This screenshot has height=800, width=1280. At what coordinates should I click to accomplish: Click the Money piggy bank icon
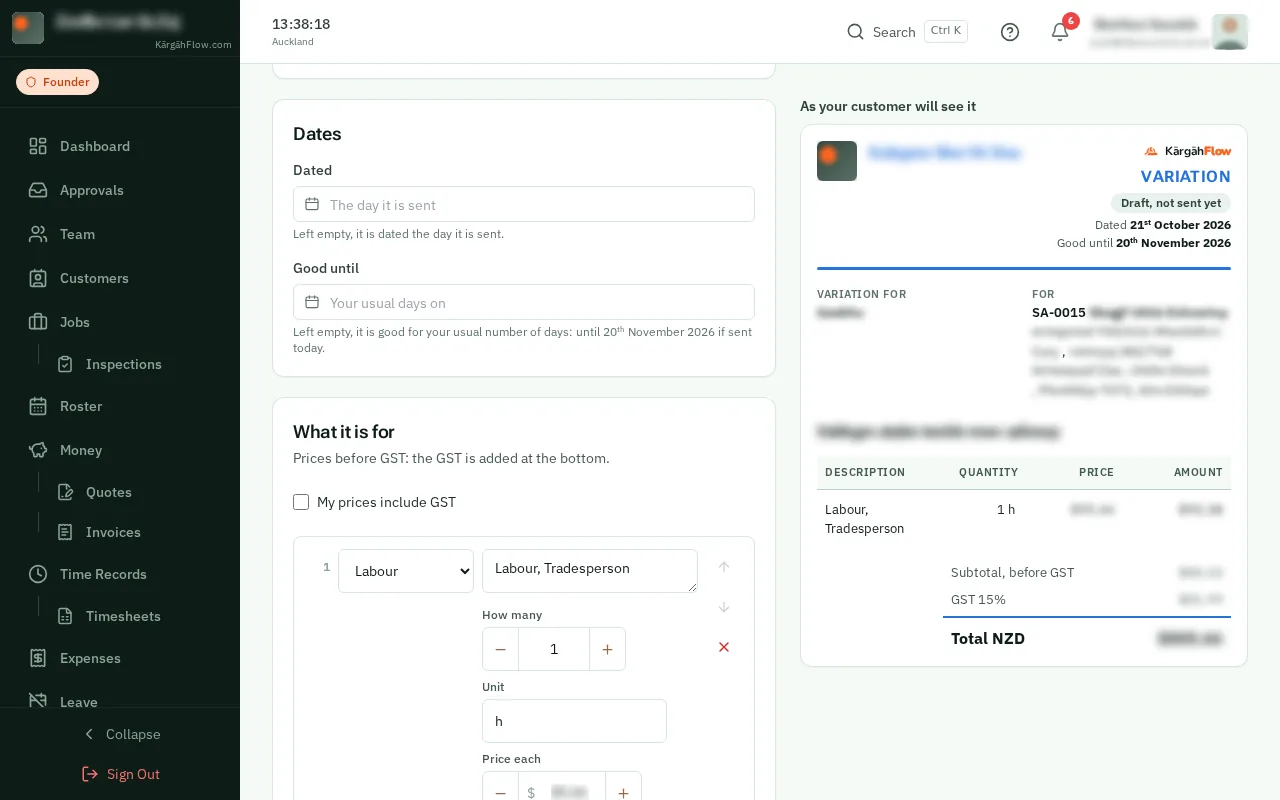click(x=38, y=450)
